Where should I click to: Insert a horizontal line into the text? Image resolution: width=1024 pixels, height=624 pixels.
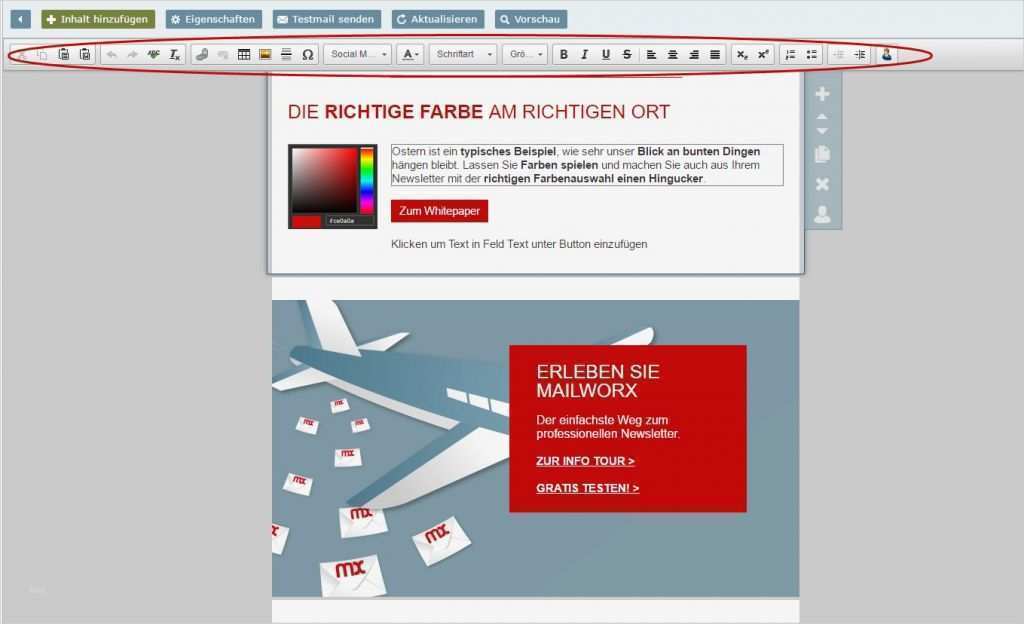pyautogui.click(x=286, y=54)
